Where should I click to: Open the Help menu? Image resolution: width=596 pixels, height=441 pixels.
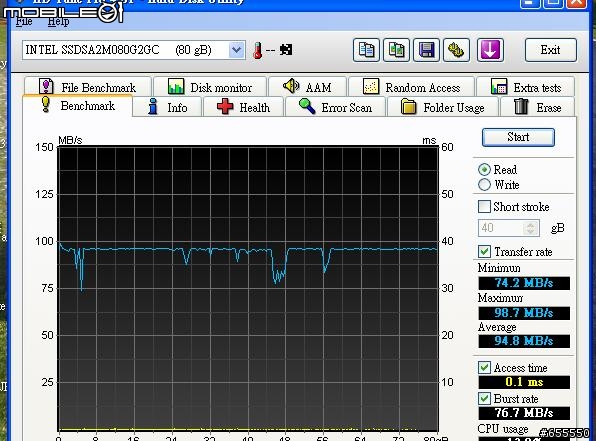58,21
